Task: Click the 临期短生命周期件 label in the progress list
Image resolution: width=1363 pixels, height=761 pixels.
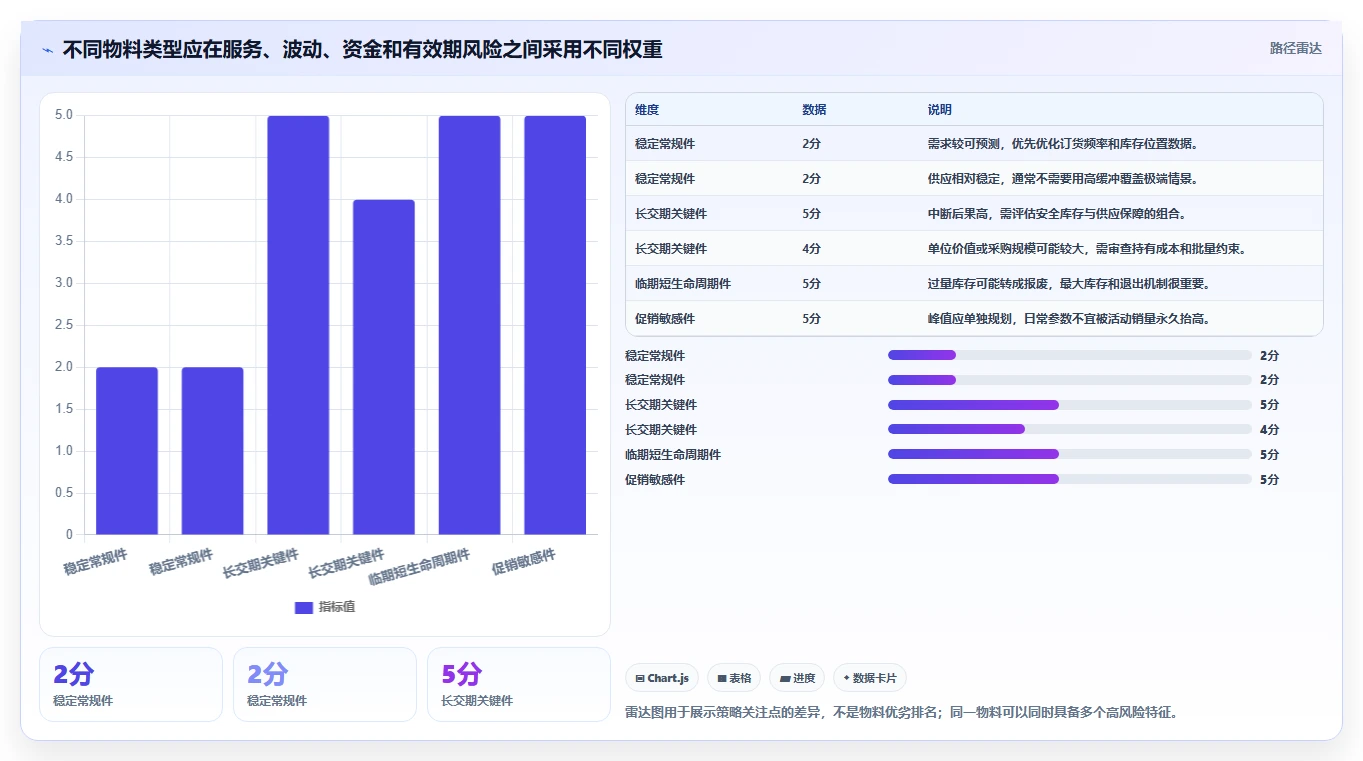Action: (673, 455)
